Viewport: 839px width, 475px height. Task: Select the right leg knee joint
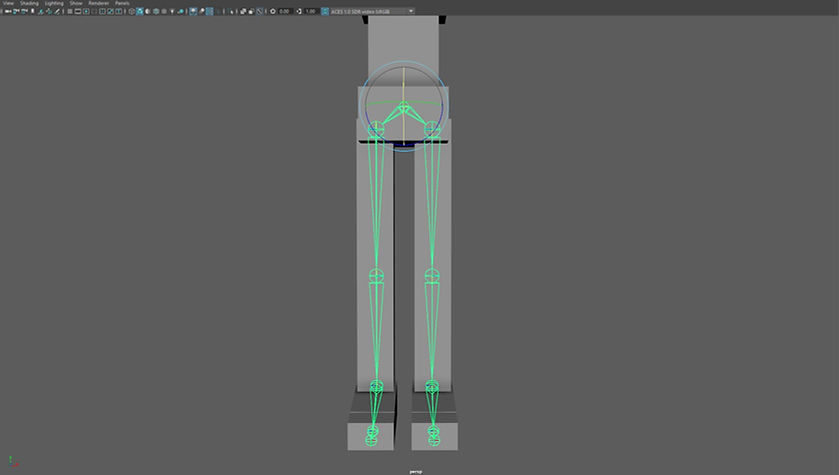(432, 276)
